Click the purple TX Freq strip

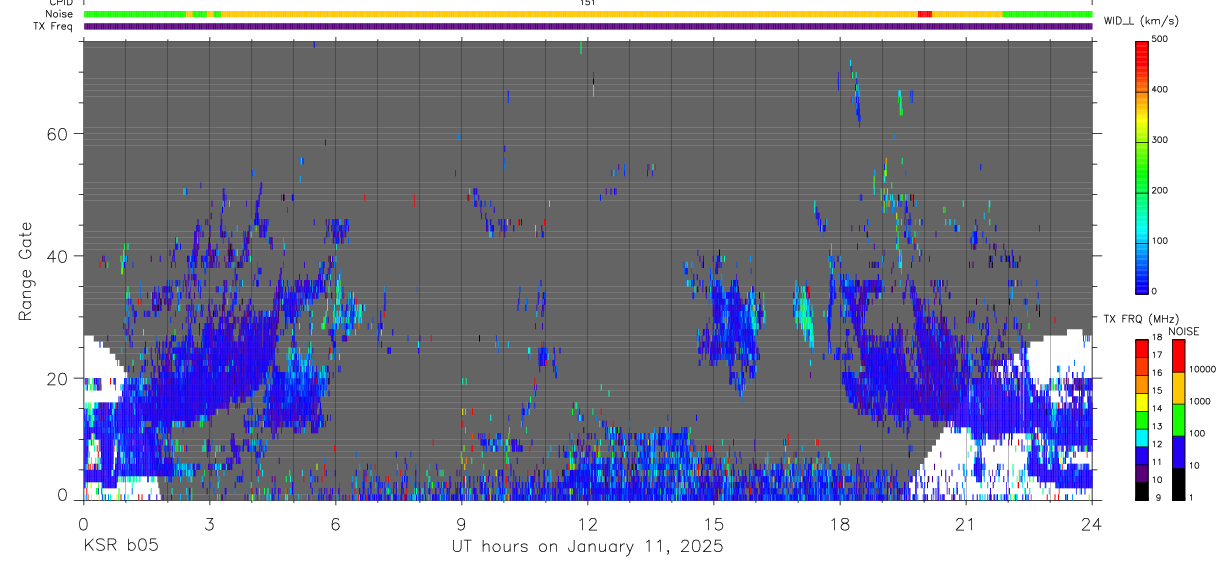tap(588, 26)
